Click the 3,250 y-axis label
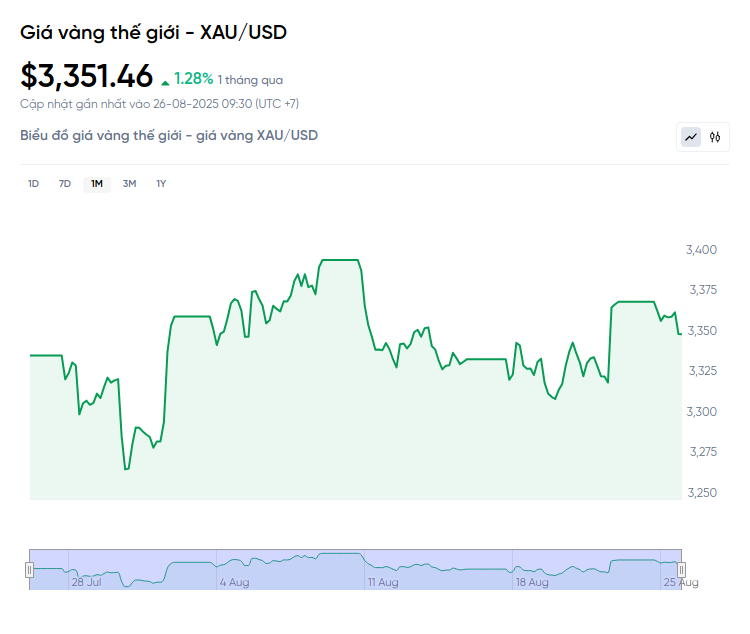The width and height of the screenshot is (750, 634). pyautogui.click(x=701, y=493)
